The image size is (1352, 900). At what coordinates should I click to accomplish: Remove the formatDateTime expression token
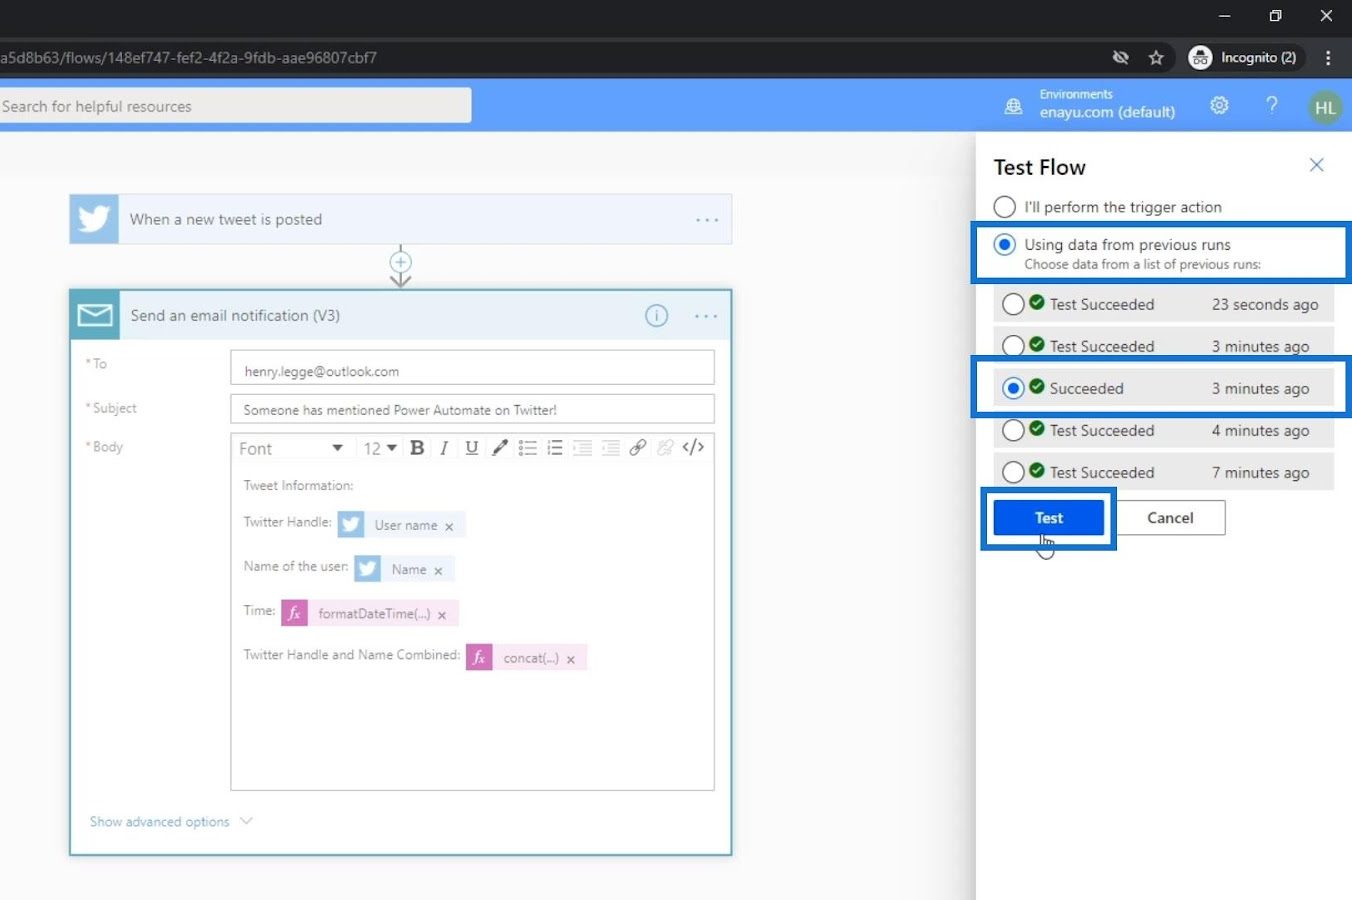pyautogui.click(x=442, y=615)
